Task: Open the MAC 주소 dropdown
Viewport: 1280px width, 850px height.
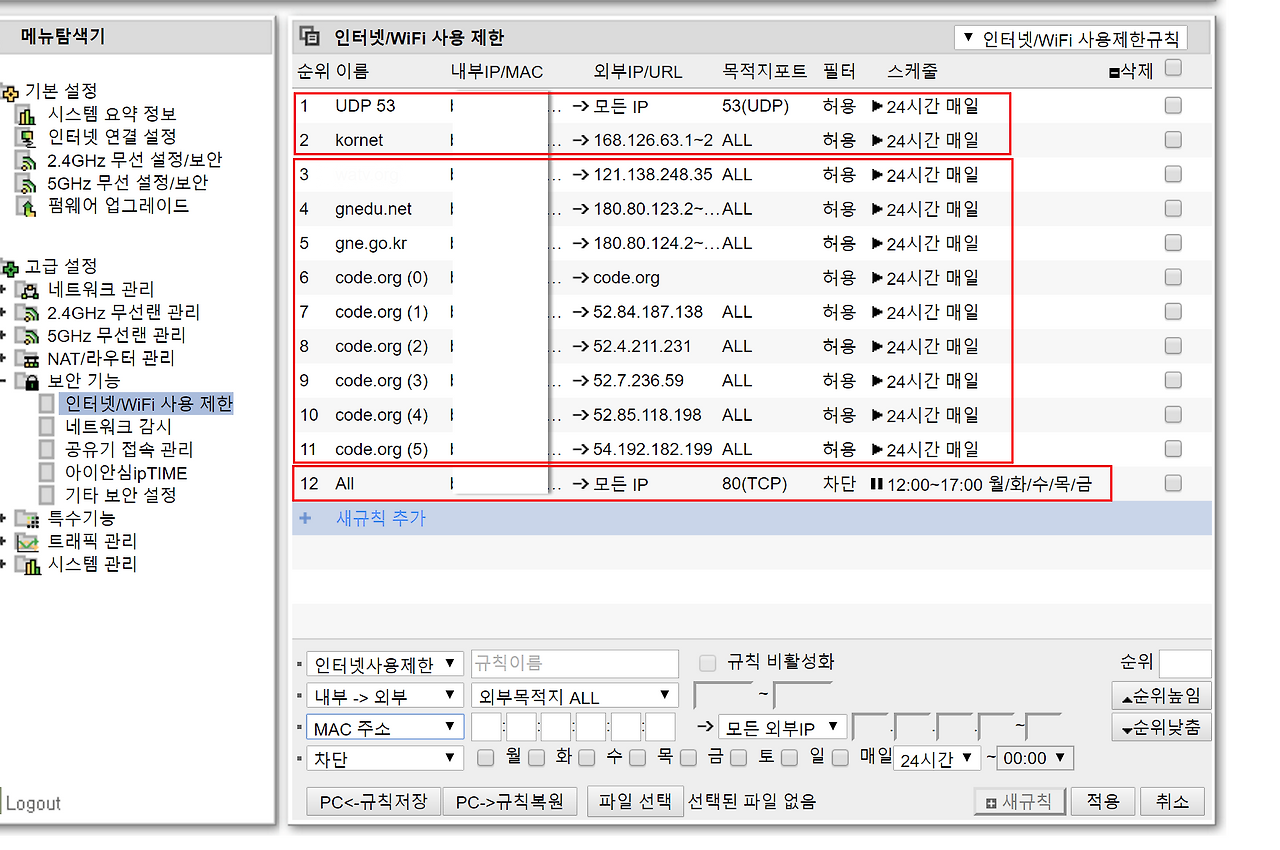Action: 385,727
